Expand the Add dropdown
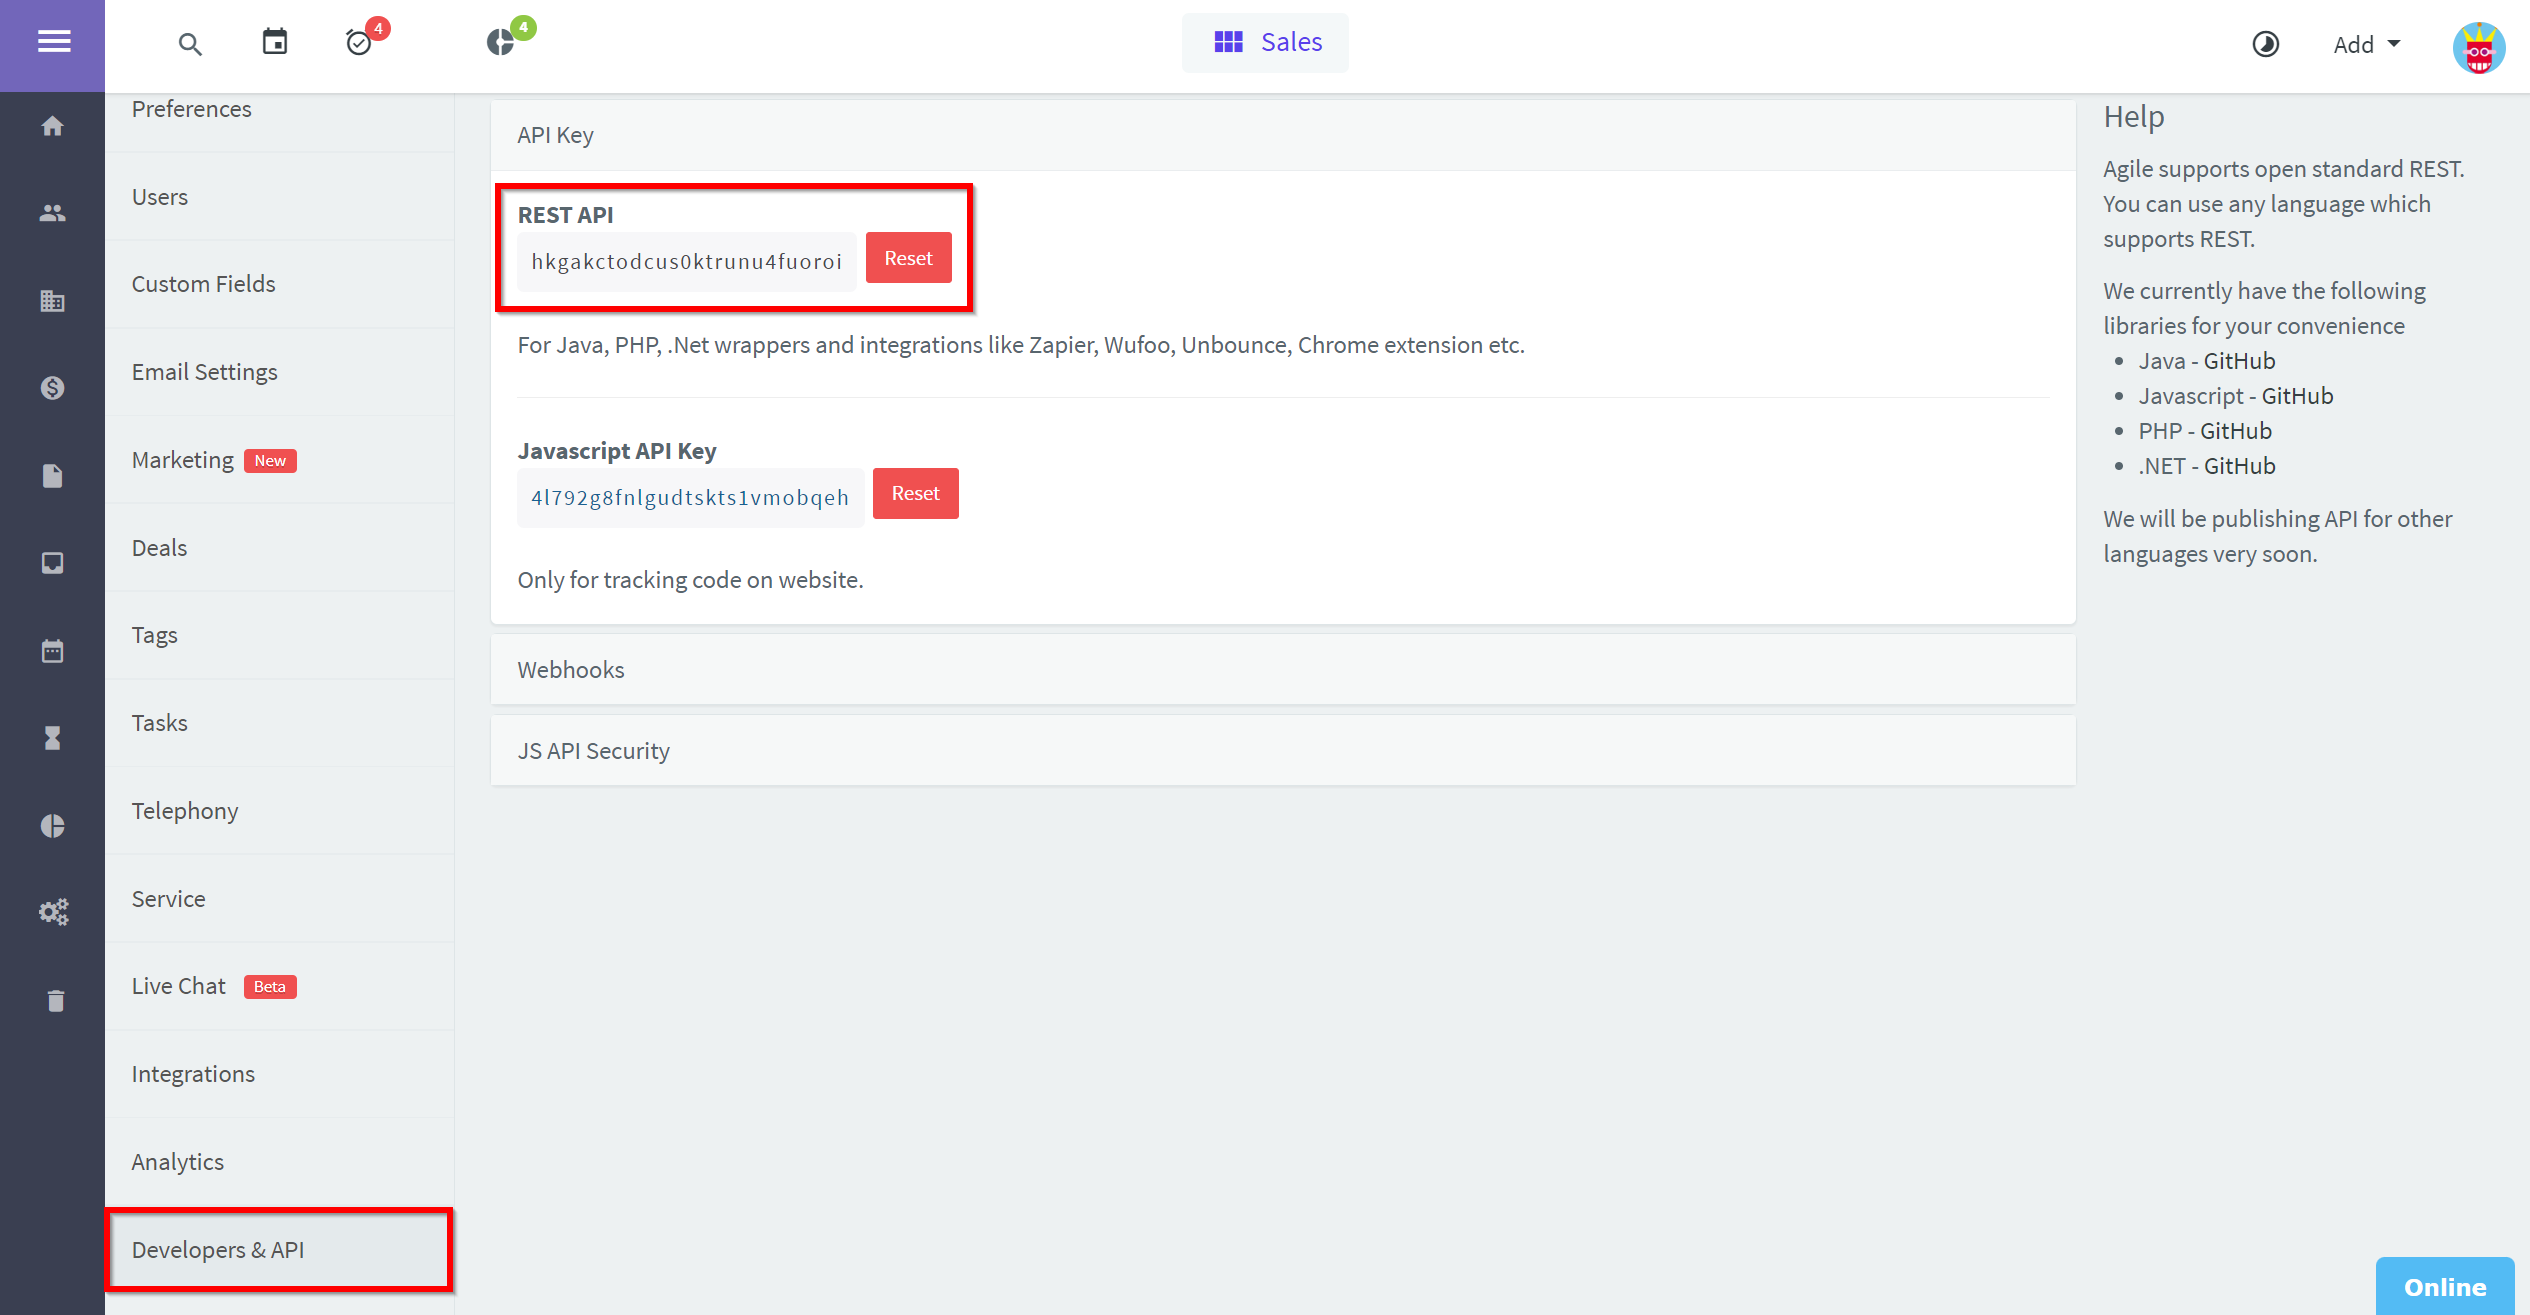2530x1315 pixels. 2367,45
